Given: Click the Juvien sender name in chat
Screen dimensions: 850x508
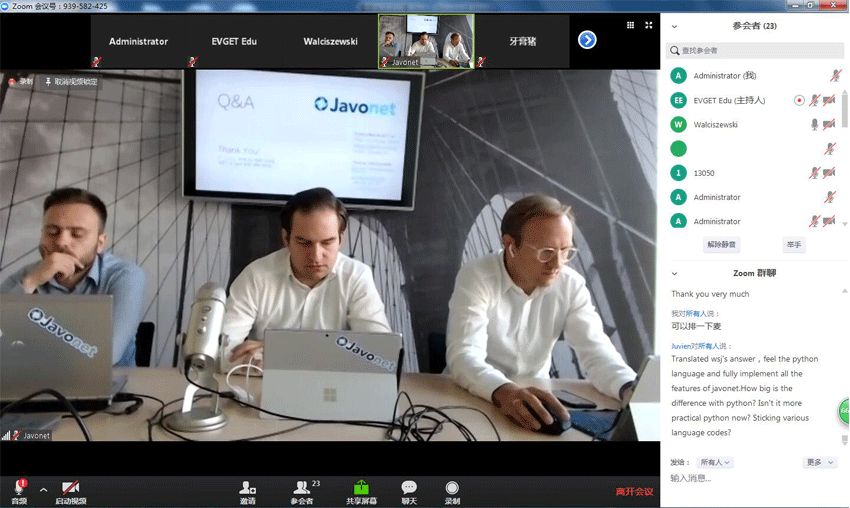Looking at the screenshot, I should (x=681, y=346).
